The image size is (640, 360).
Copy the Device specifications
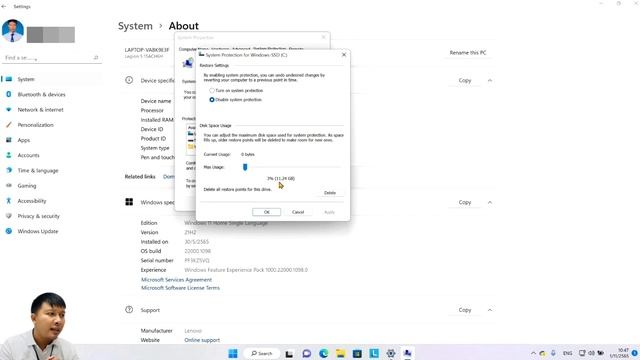point(464,80)
